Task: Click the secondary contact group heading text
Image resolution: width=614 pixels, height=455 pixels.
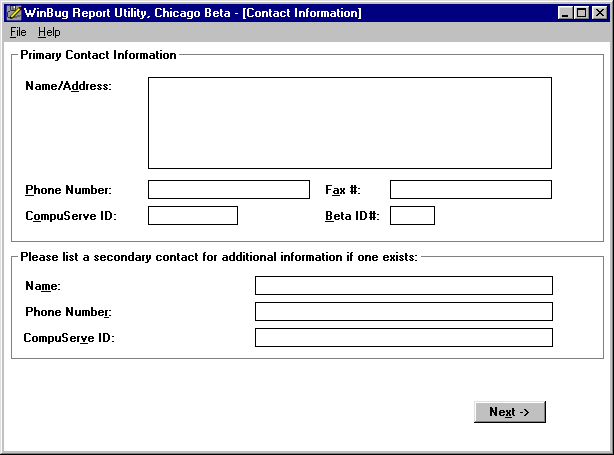Action: point(219,257)
